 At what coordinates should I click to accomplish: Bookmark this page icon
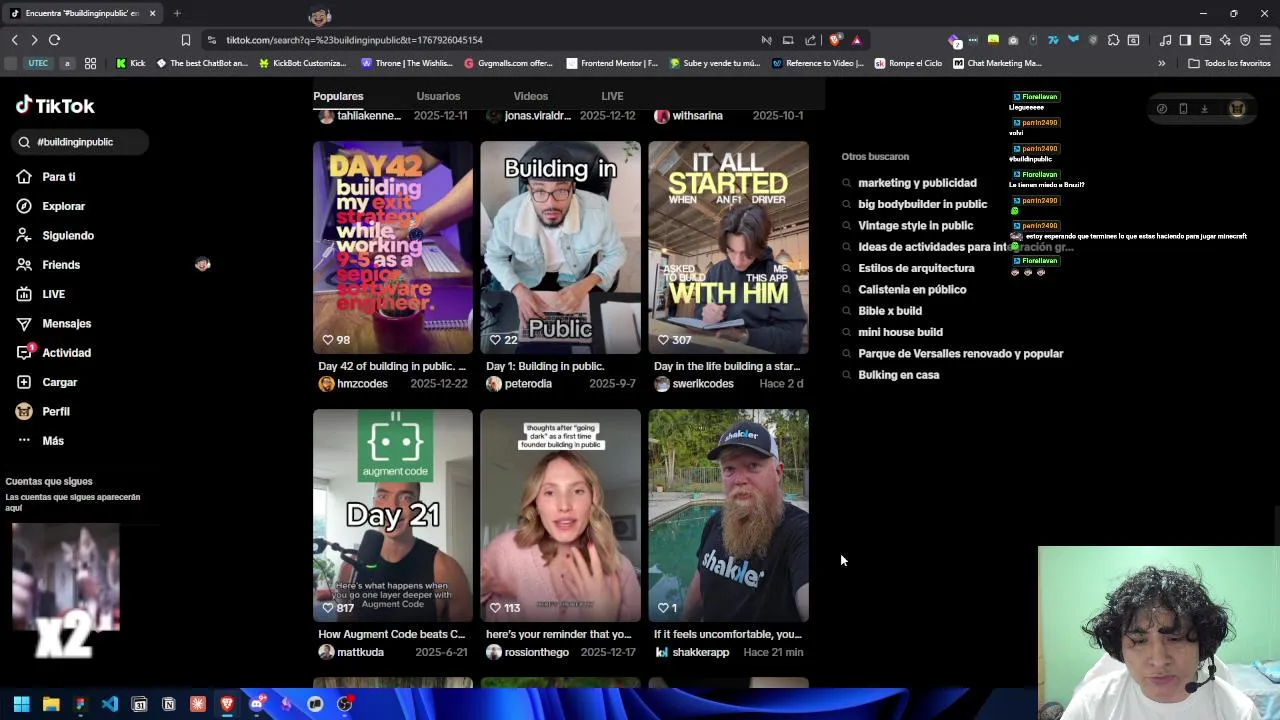click(186, 40)
